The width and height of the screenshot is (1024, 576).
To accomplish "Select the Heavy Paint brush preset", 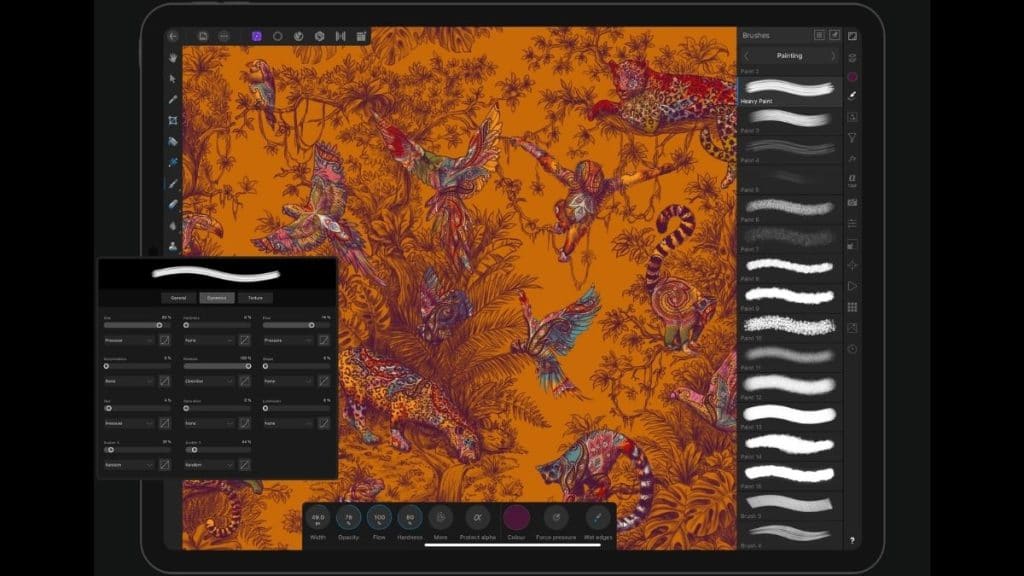I will 790,88.
